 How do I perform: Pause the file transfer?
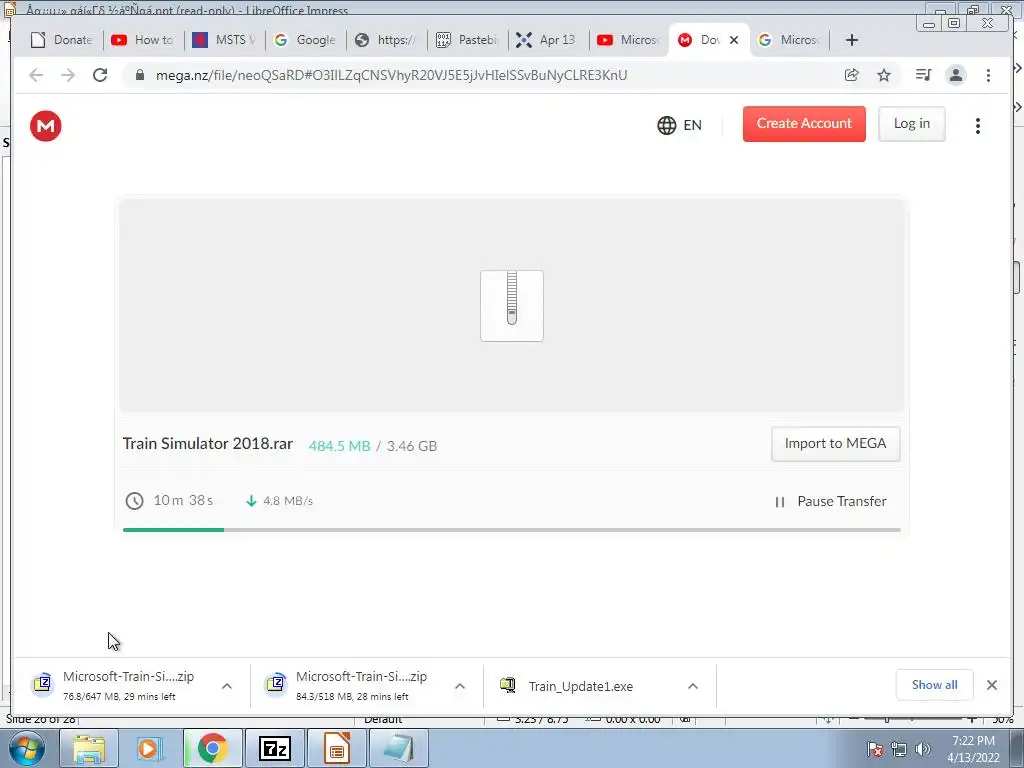click(x=830, y=502)
